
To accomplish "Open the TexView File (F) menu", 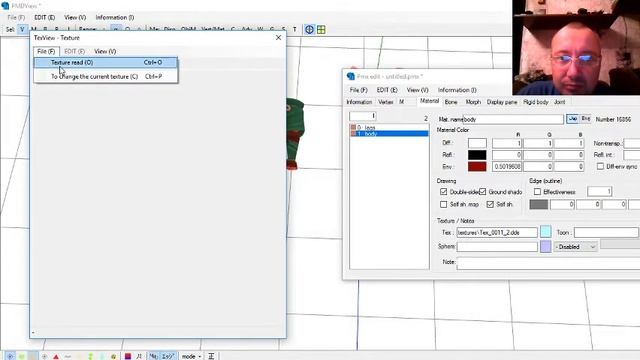I will pos(46,51).
